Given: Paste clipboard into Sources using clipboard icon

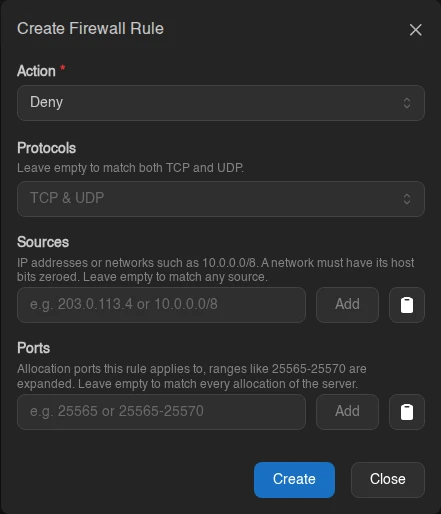Looking at the screenshot, I should pyautogui.click(x=407, y=305).
